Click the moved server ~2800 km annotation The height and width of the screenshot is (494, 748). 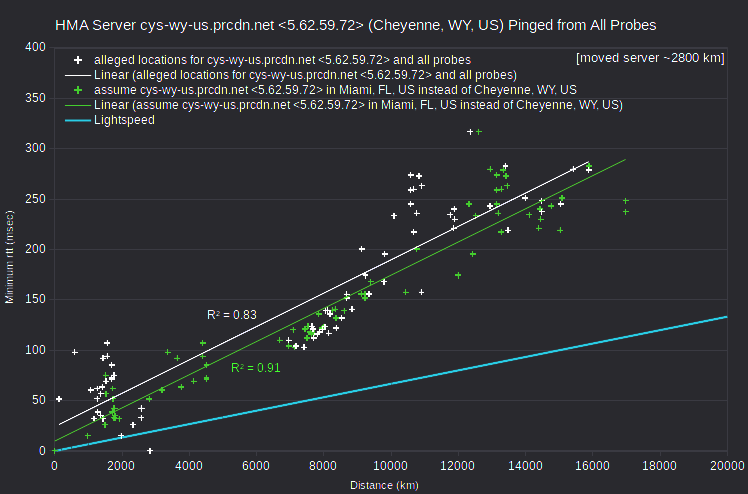(x=650, y=58)
